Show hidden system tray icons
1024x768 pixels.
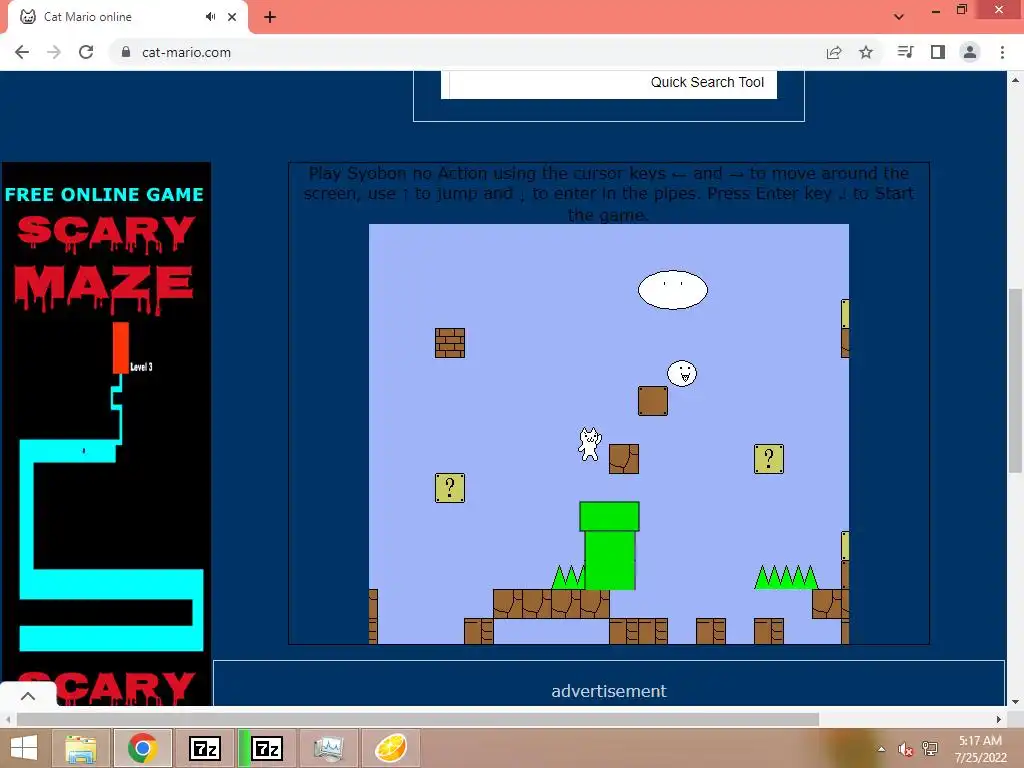click(x=882, y=749)
